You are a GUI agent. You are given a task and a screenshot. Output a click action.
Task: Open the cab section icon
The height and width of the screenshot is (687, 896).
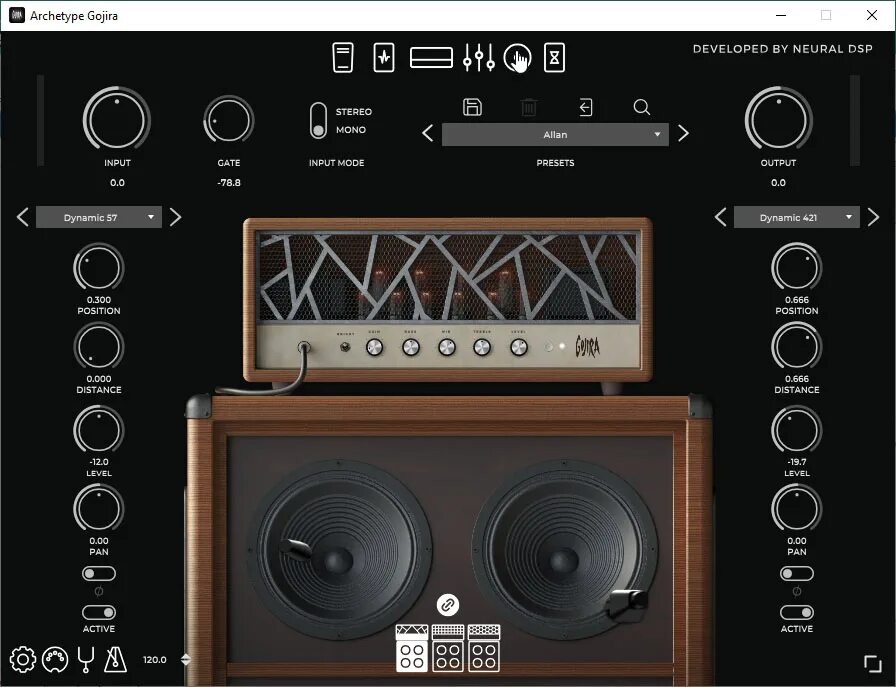tap(517, 58)
